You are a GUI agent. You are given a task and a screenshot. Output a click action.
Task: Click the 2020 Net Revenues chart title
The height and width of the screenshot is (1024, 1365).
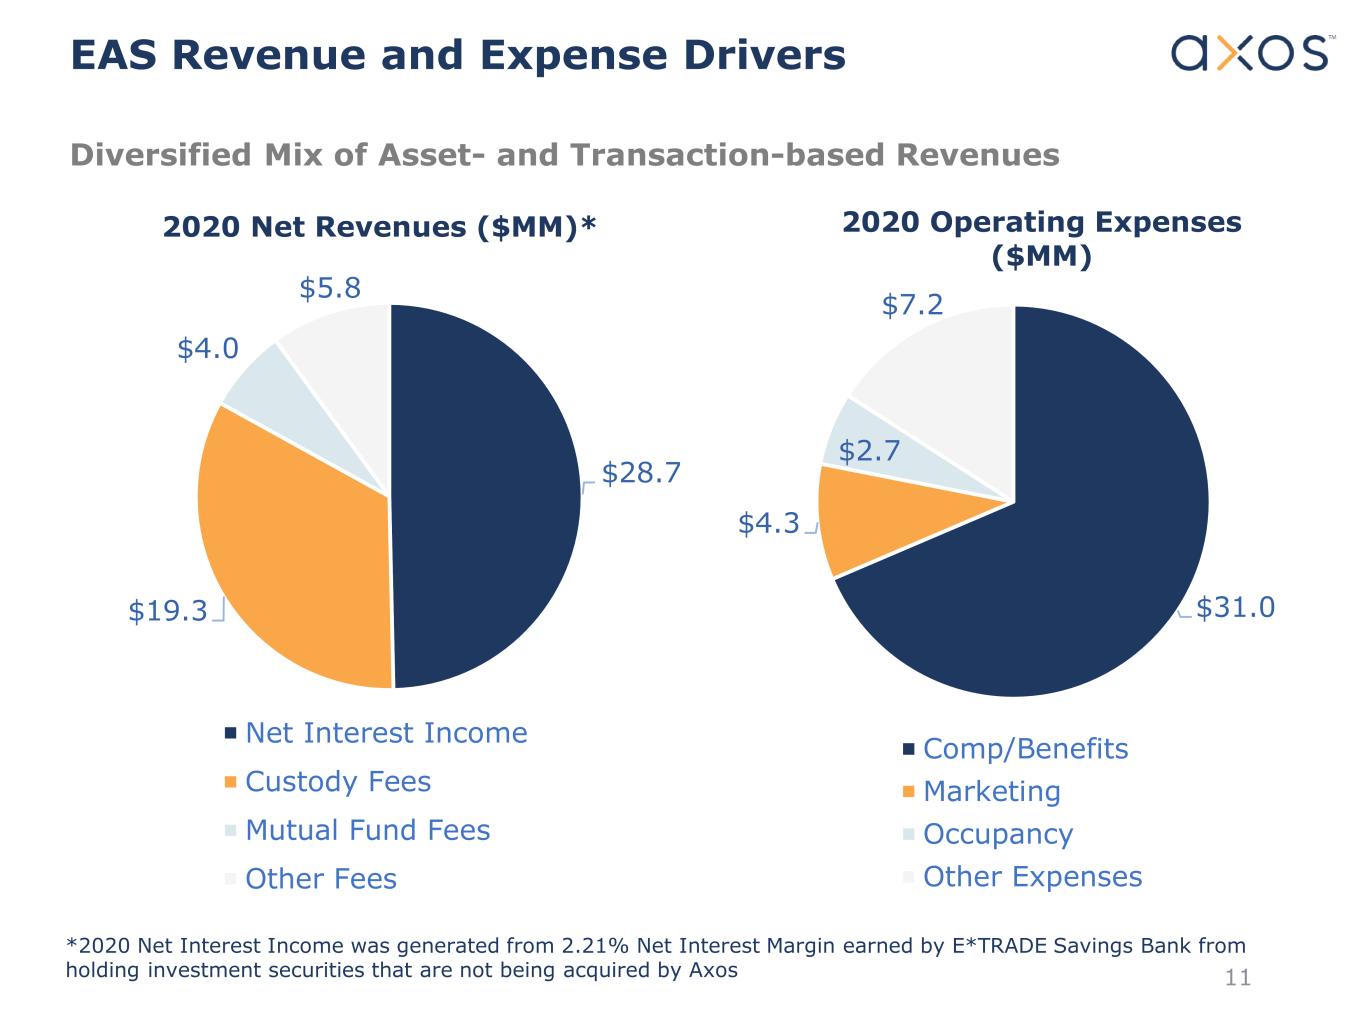tap(379, 227)
